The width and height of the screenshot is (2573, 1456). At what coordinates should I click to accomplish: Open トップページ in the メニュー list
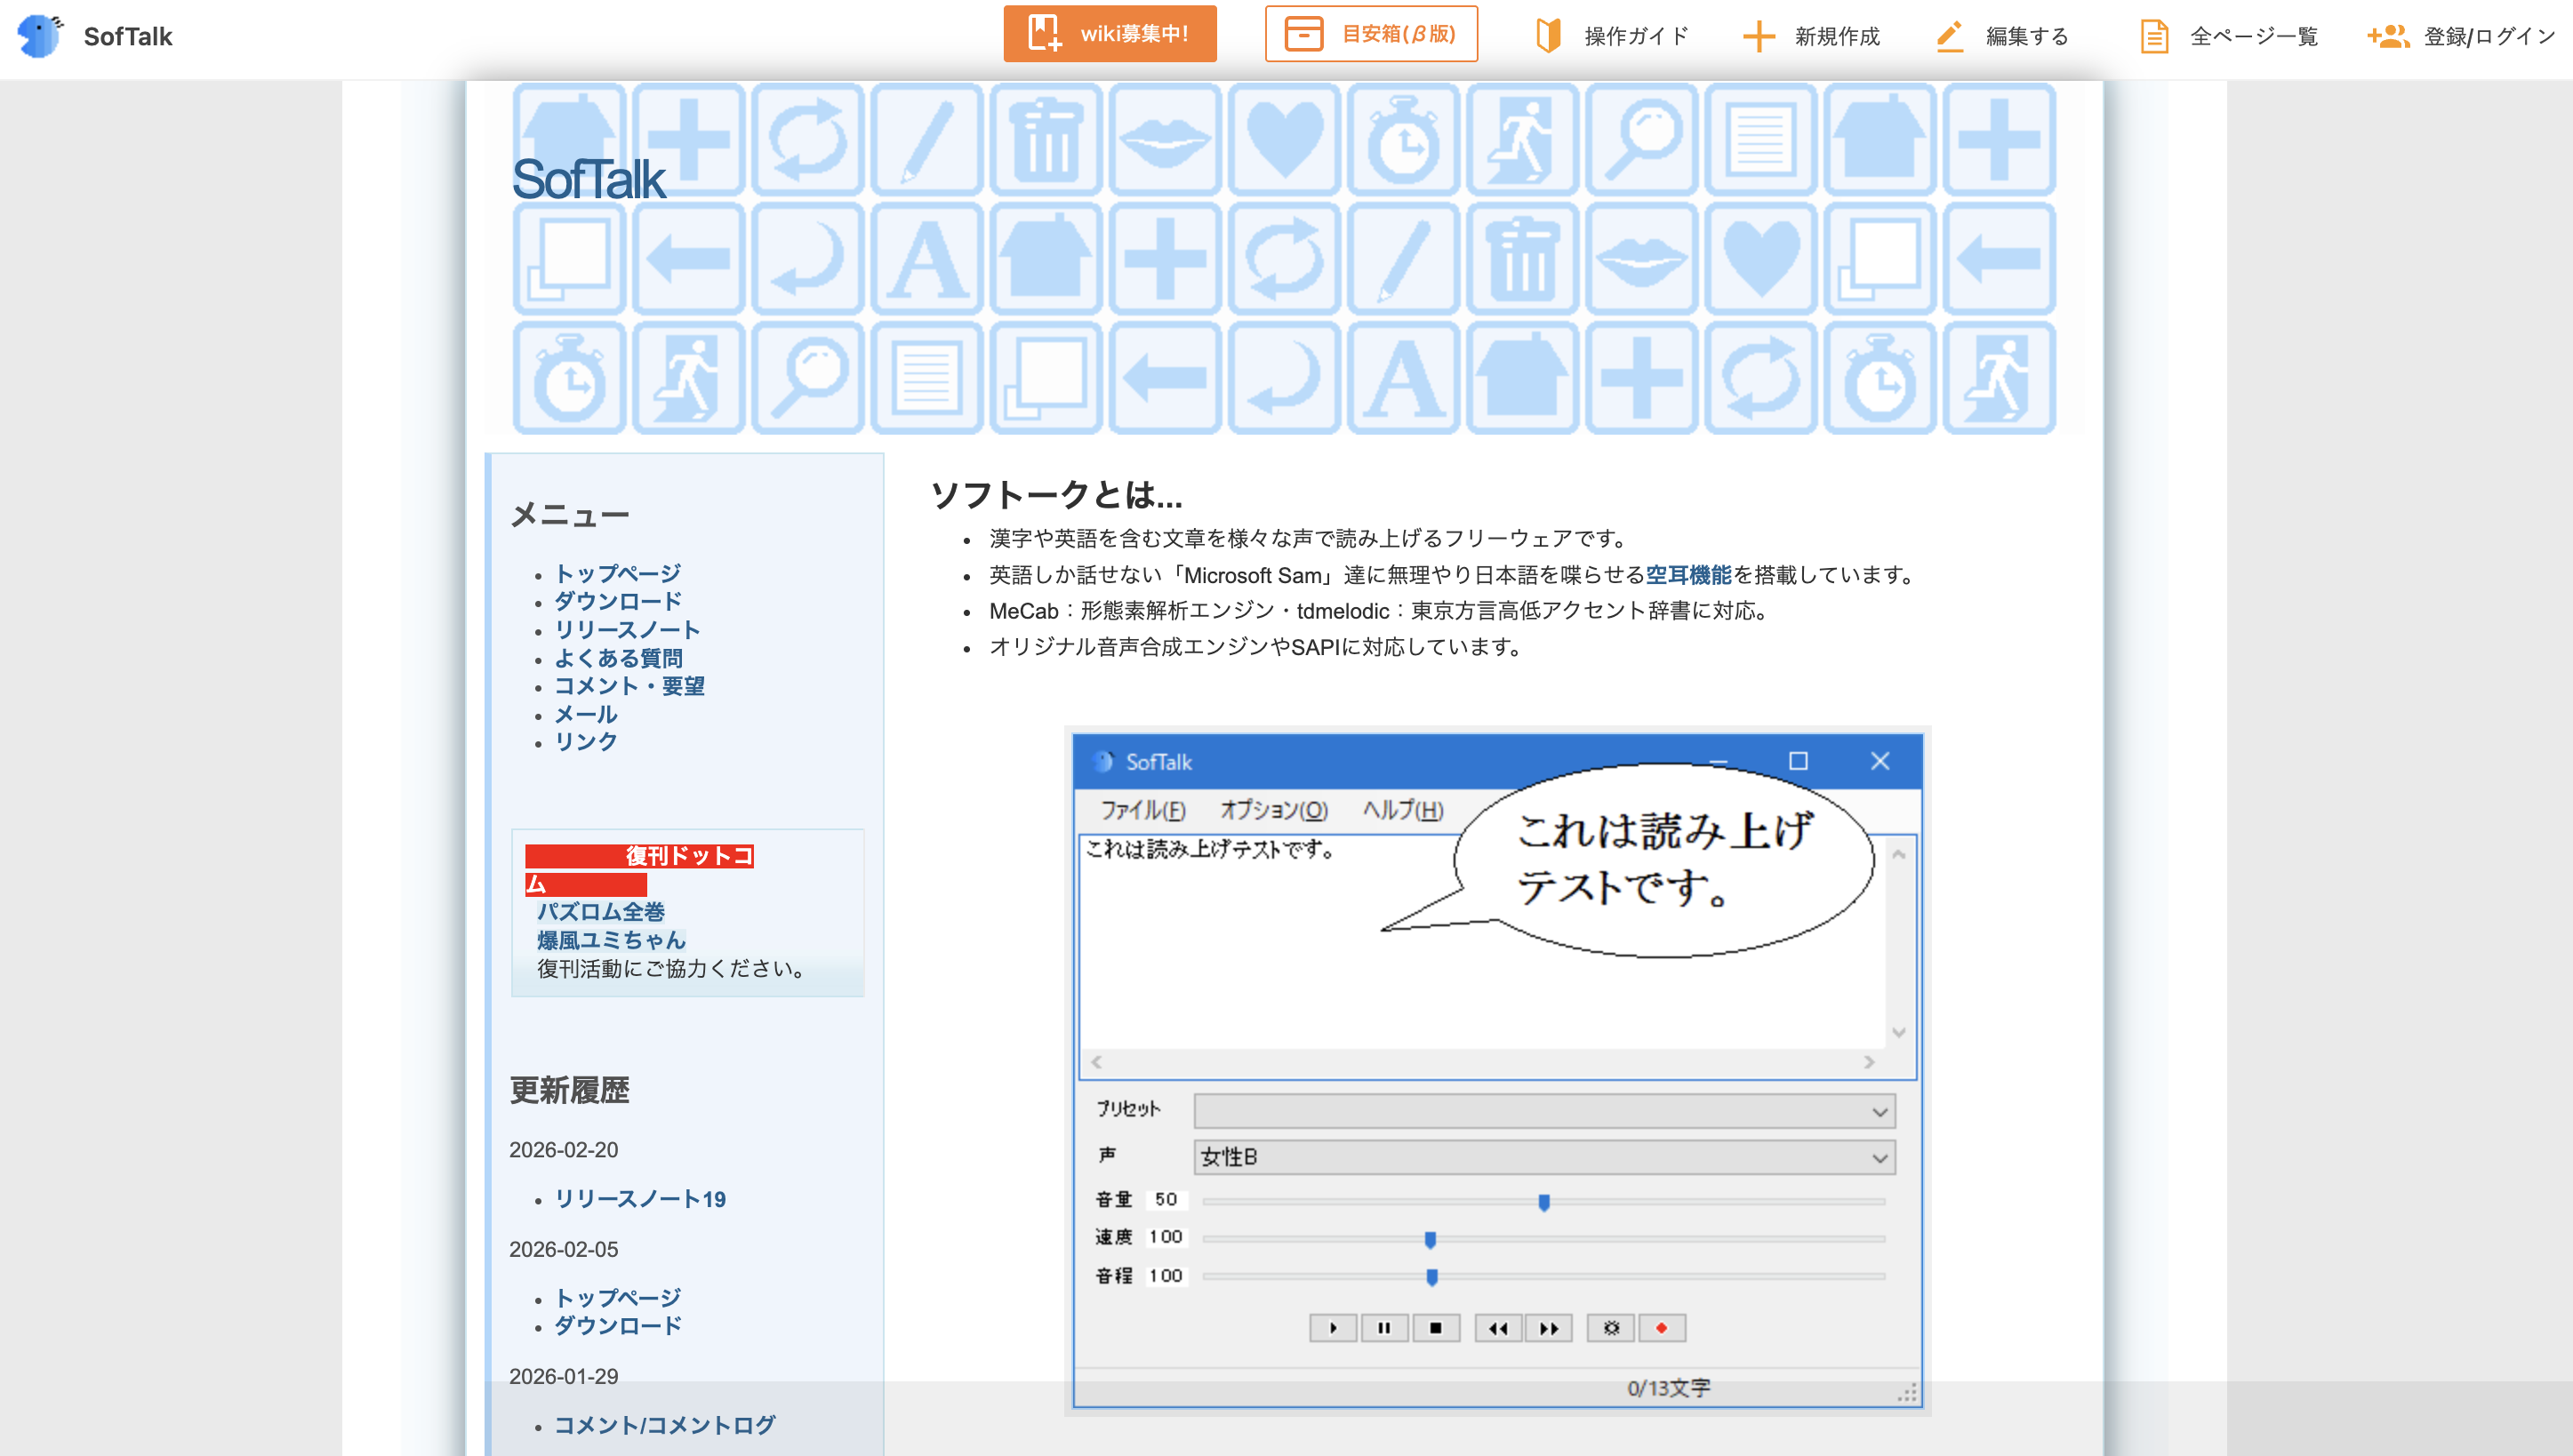coord(617,573)
